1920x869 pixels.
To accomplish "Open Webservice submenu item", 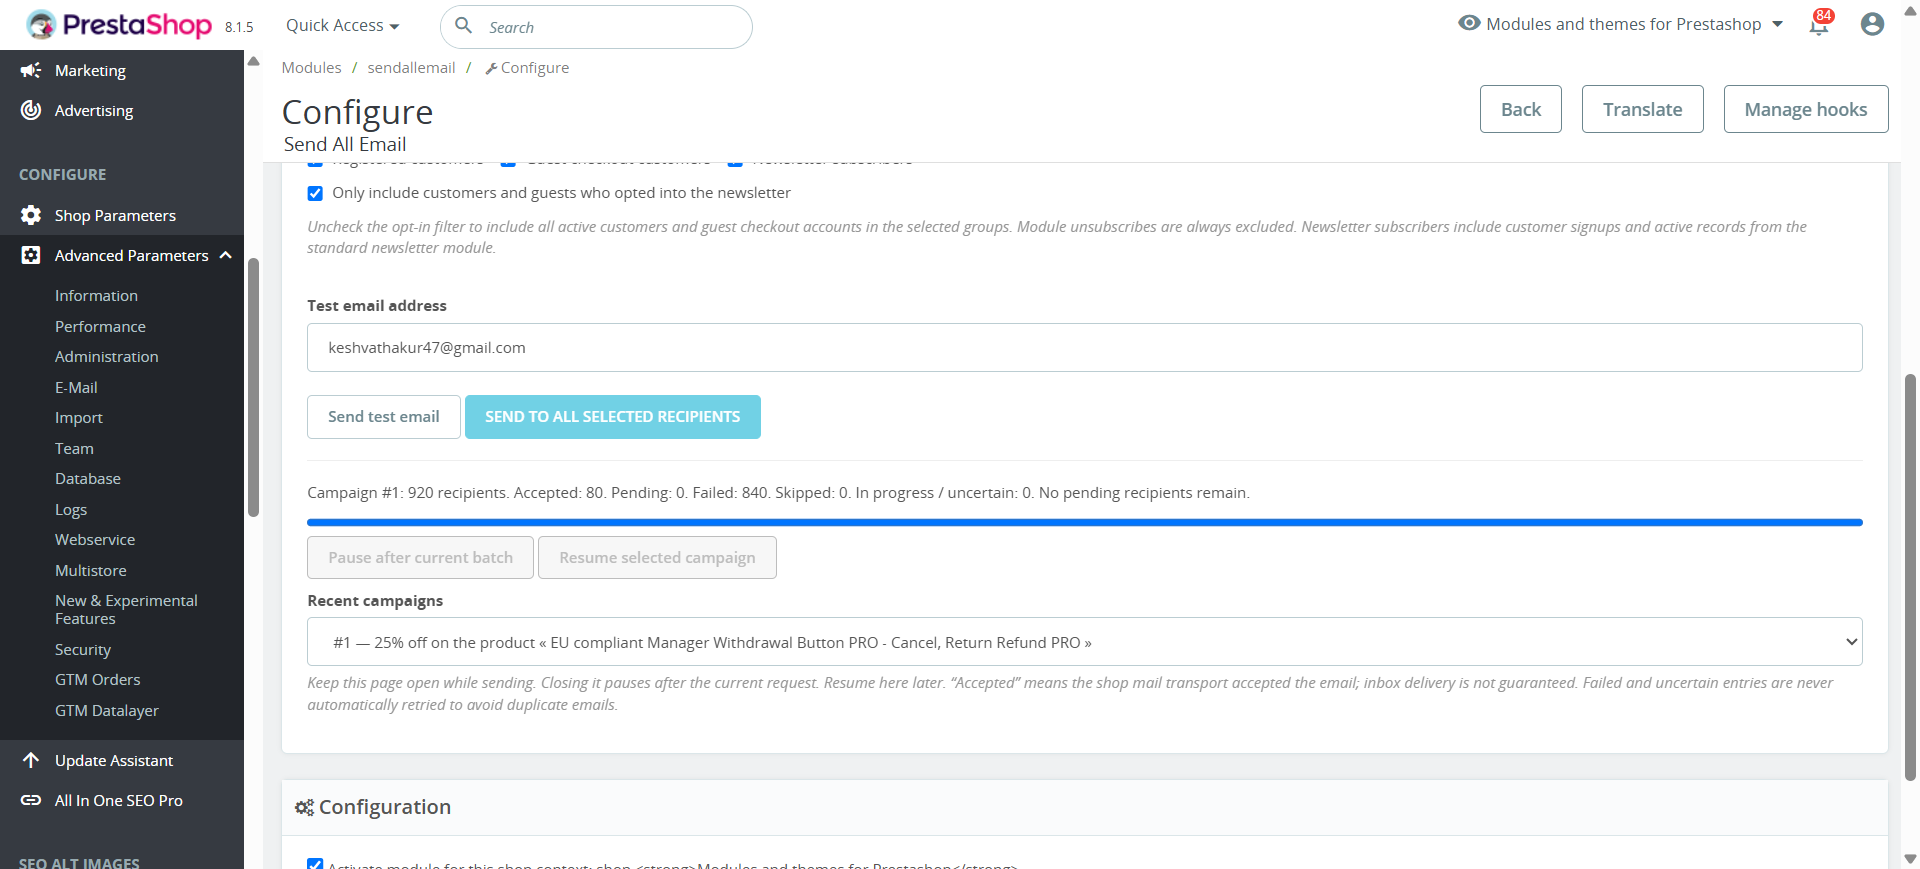I will [95, 540].
